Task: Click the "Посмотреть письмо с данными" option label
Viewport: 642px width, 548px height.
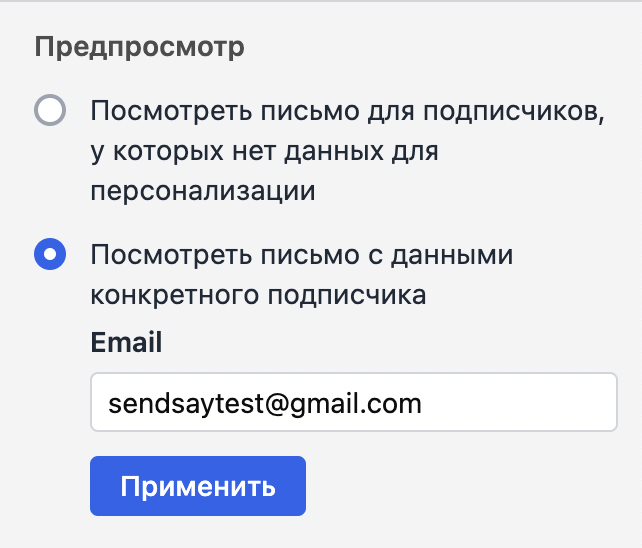Action: click(x=301, y=255)
